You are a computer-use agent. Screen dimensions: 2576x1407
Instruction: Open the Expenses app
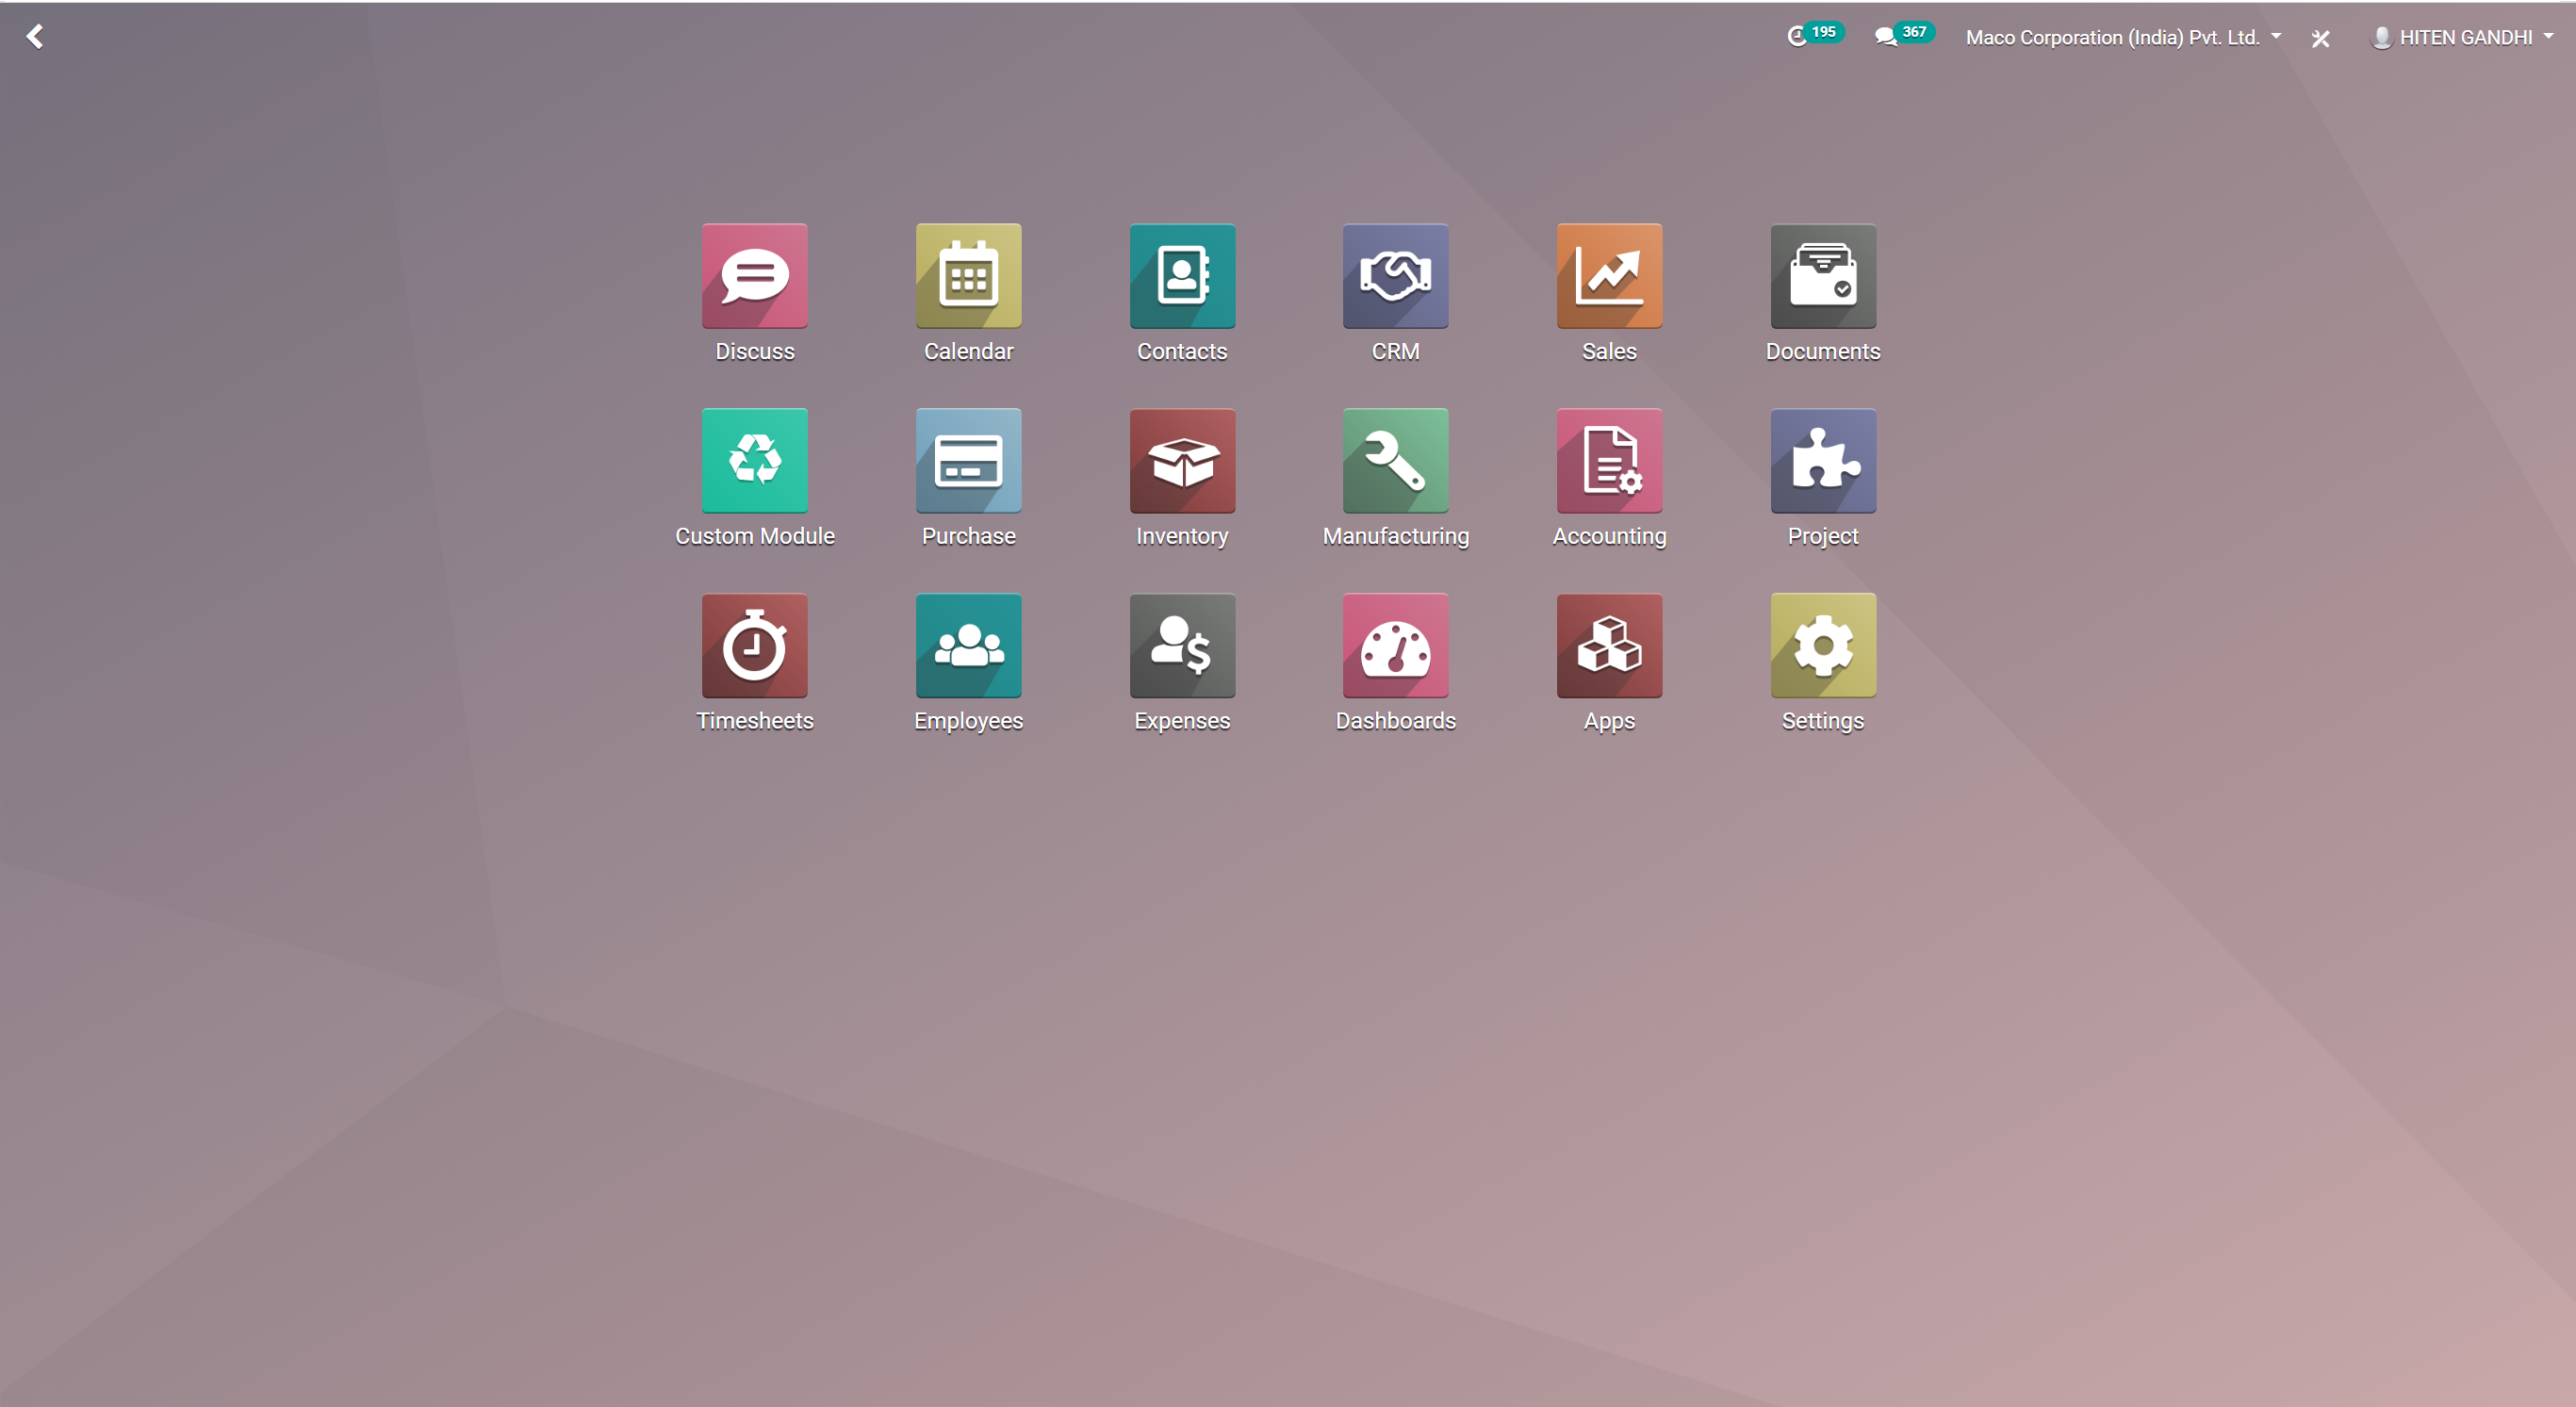(1182, 646)
